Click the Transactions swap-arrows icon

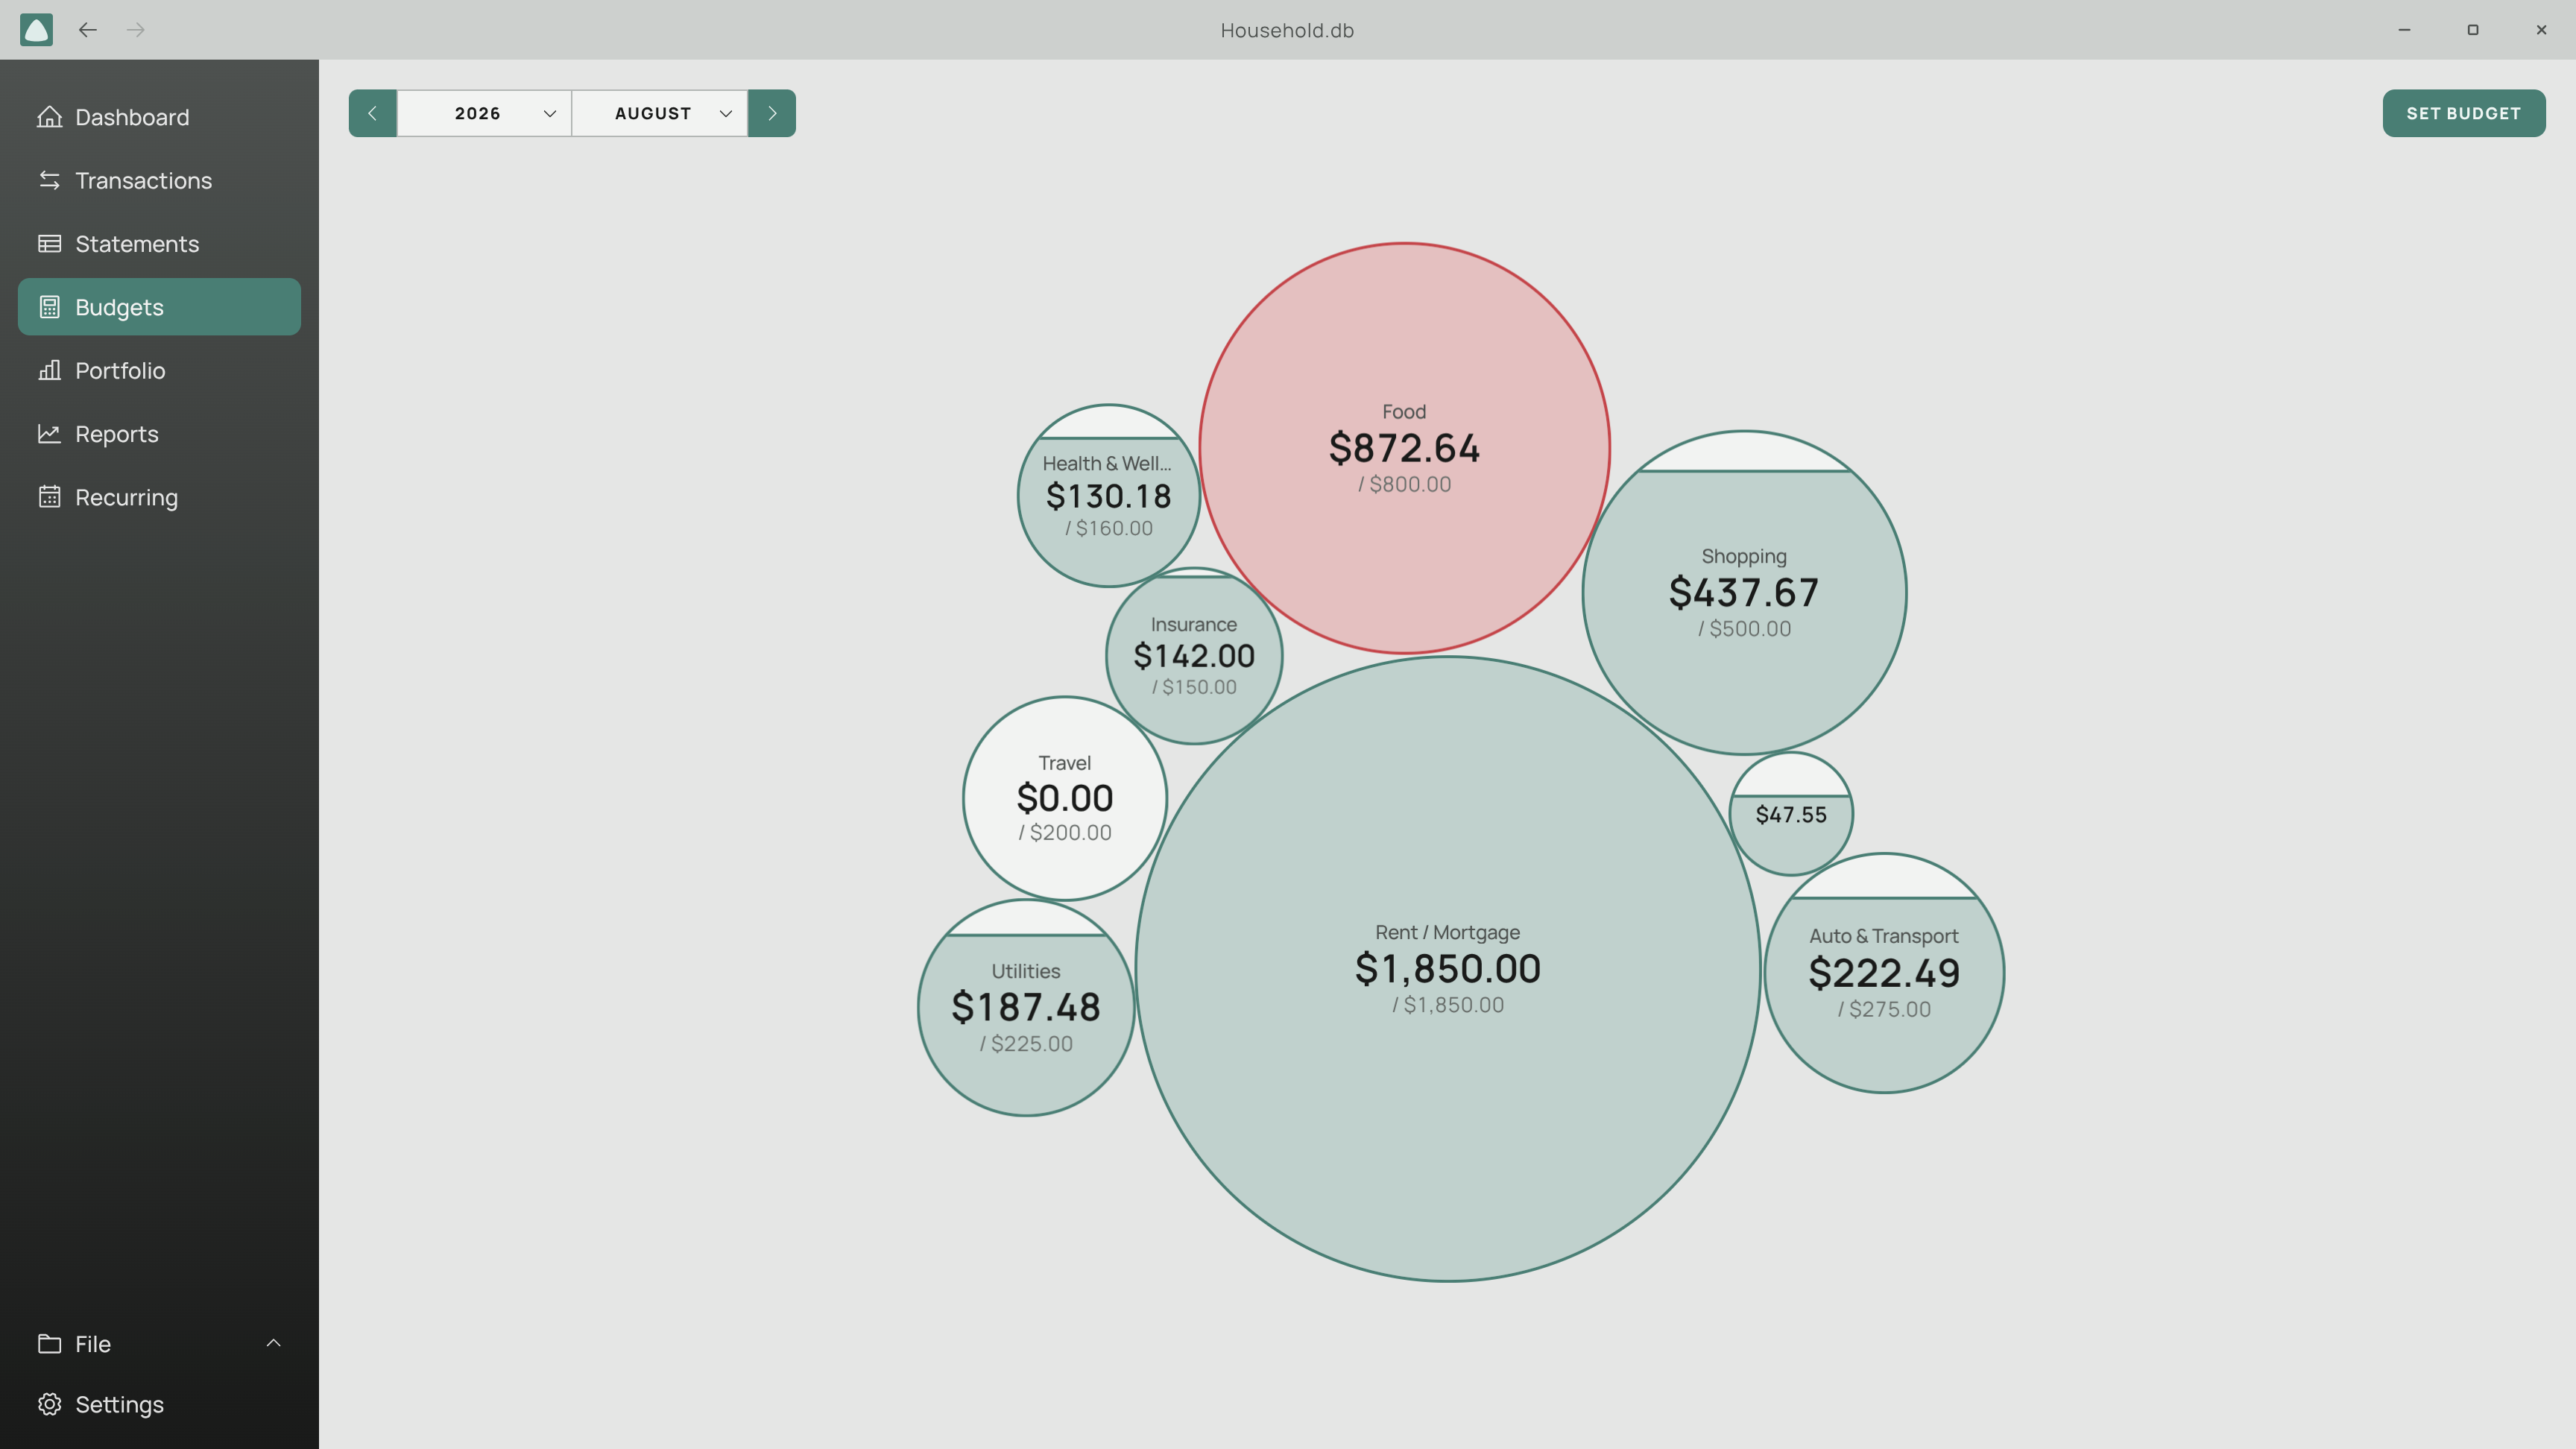tap(49, 180)
